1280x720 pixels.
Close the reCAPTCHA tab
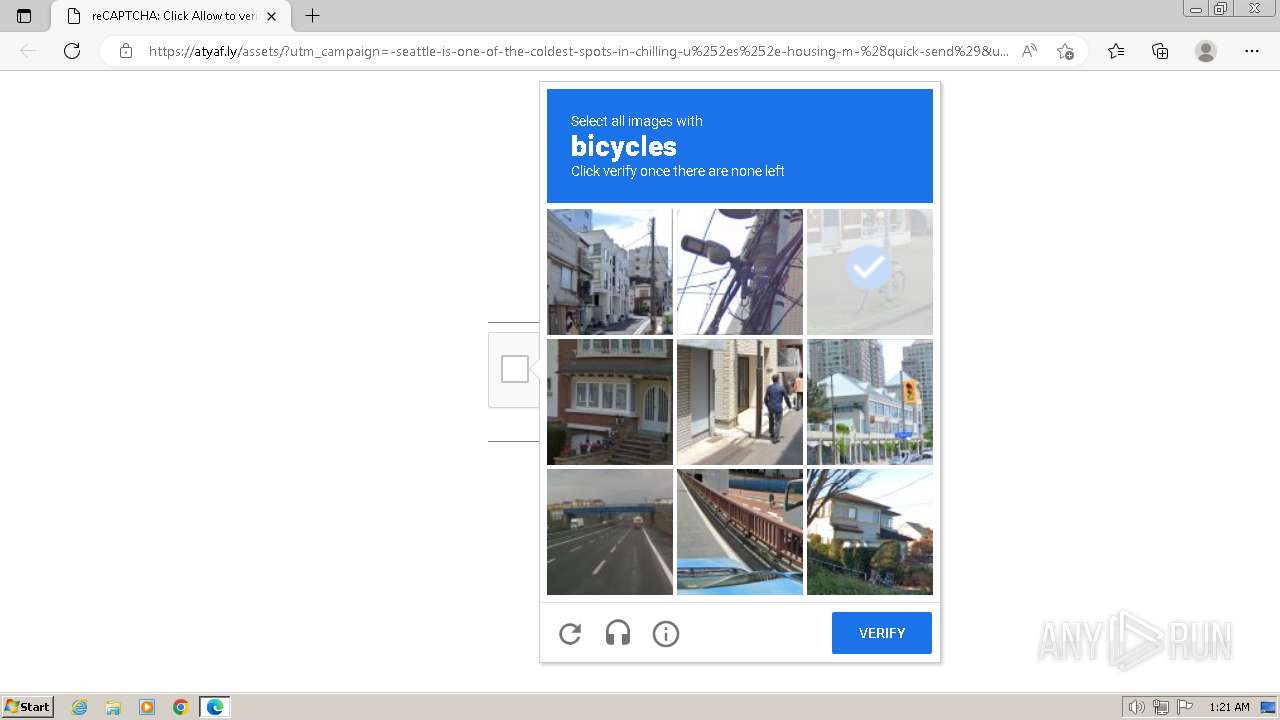[271, 16]
